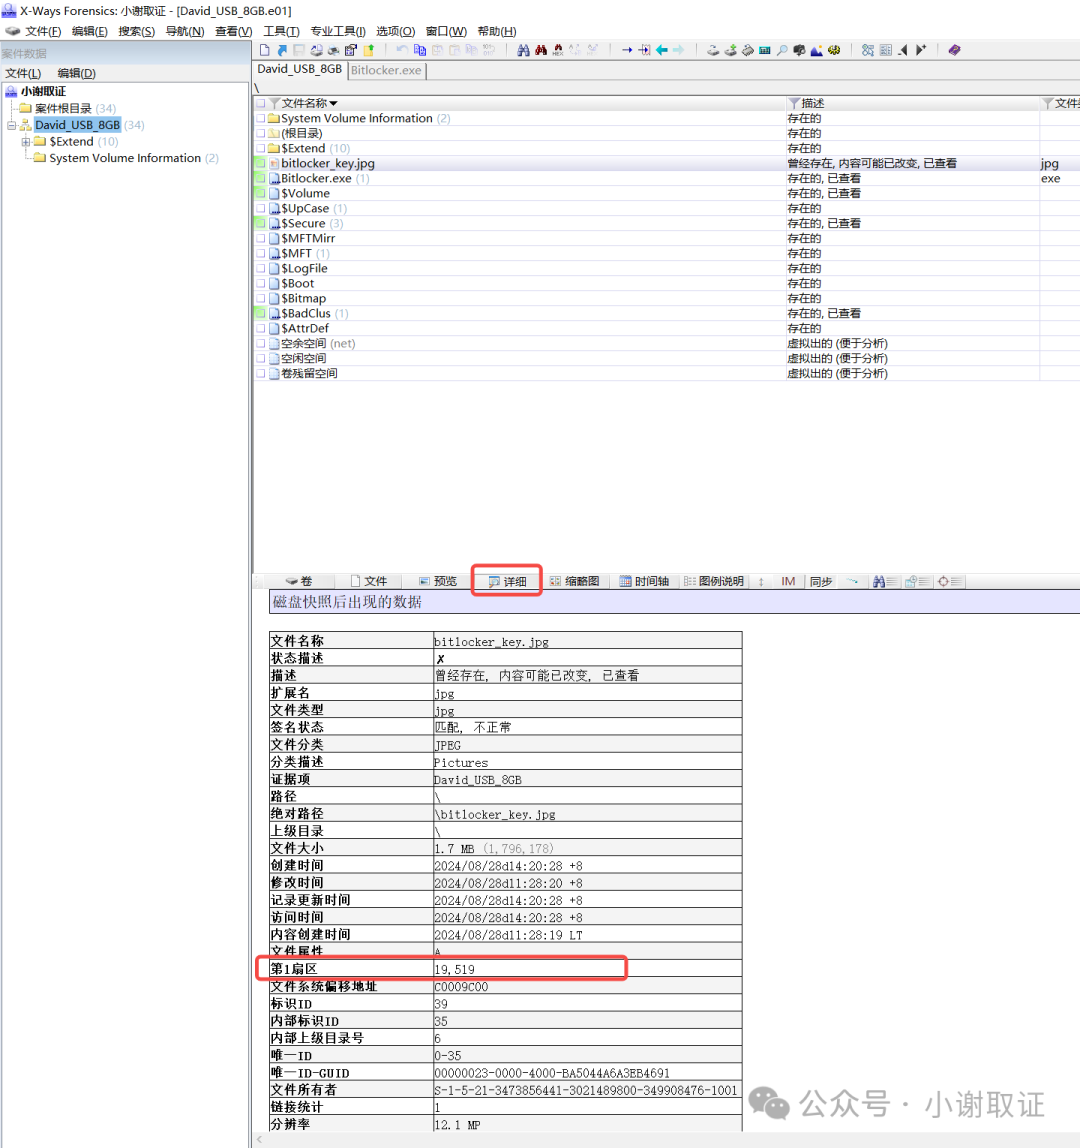The height and width of the screenshot is (1148, 1080).
Task: Open the Properties icon in the toolbar
Action: click(x=351, y=50)
